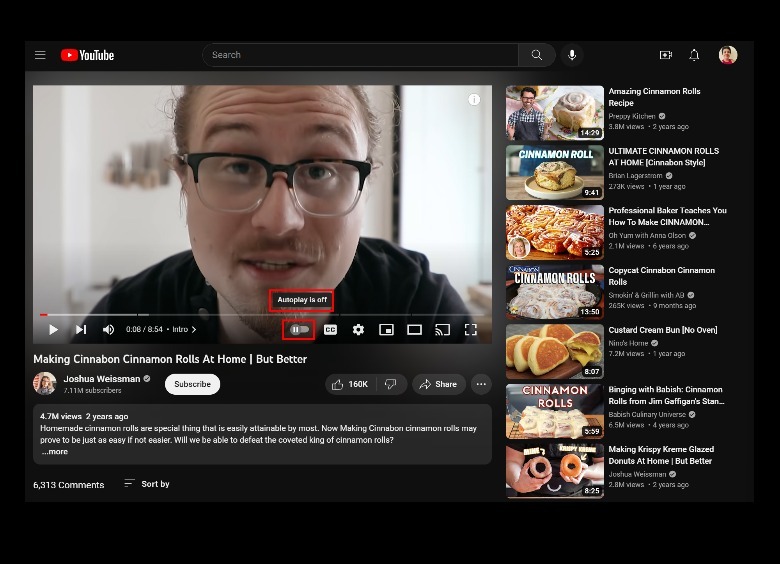Open the Professional Baker Teaches You video thumbnail
Image resolution: width=780 pixels, height=564 pixels.
pos(555,232)
